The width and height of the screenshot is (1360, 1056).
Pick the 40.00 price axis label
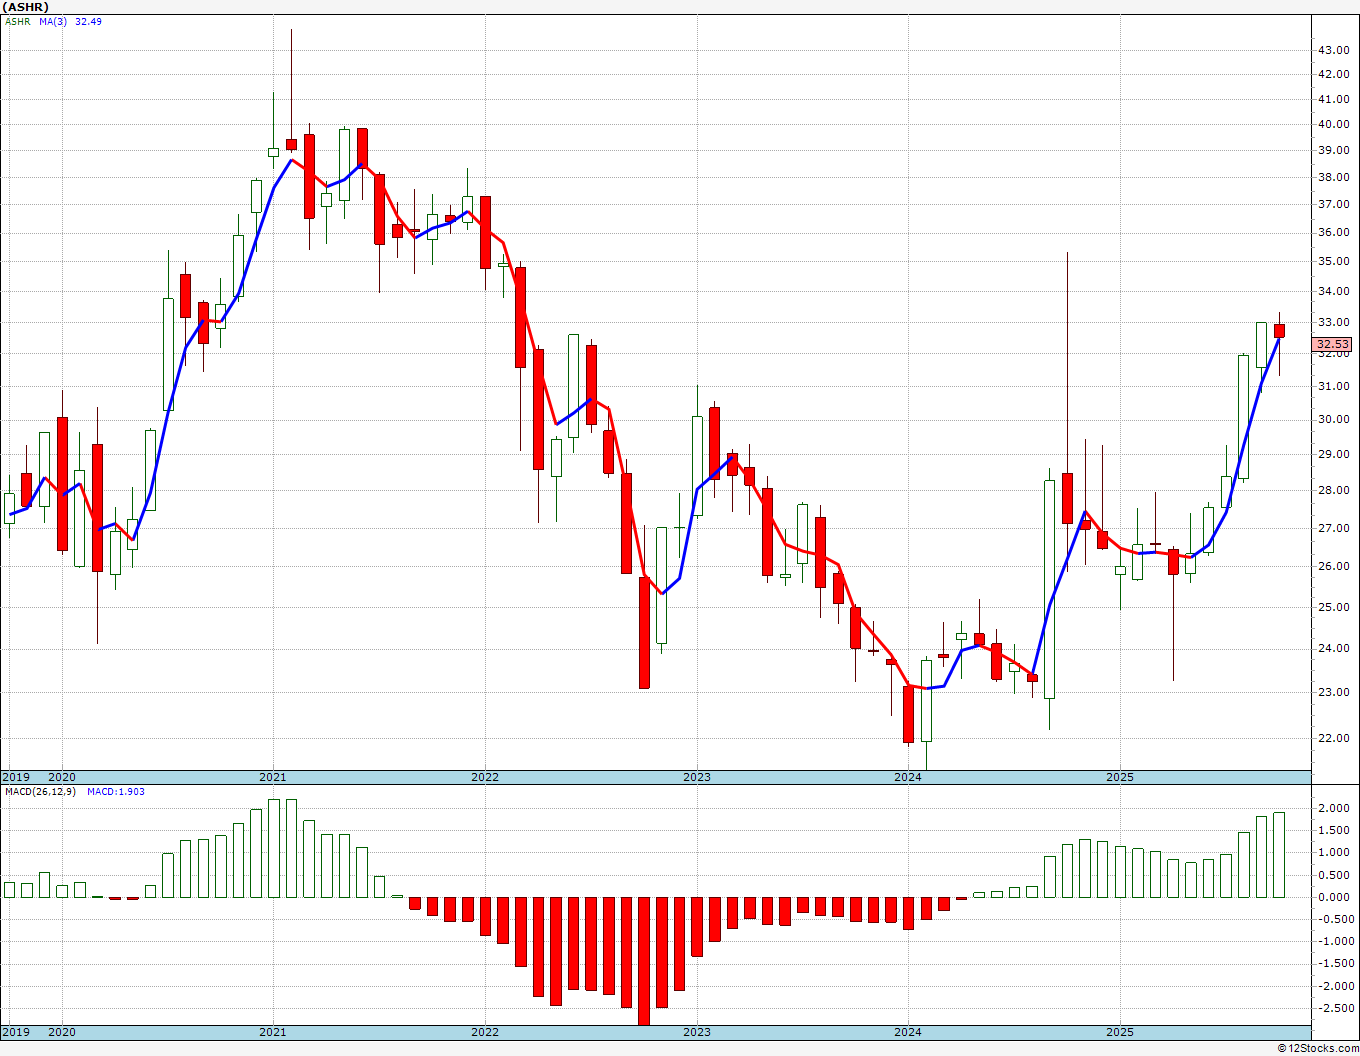1333,124
